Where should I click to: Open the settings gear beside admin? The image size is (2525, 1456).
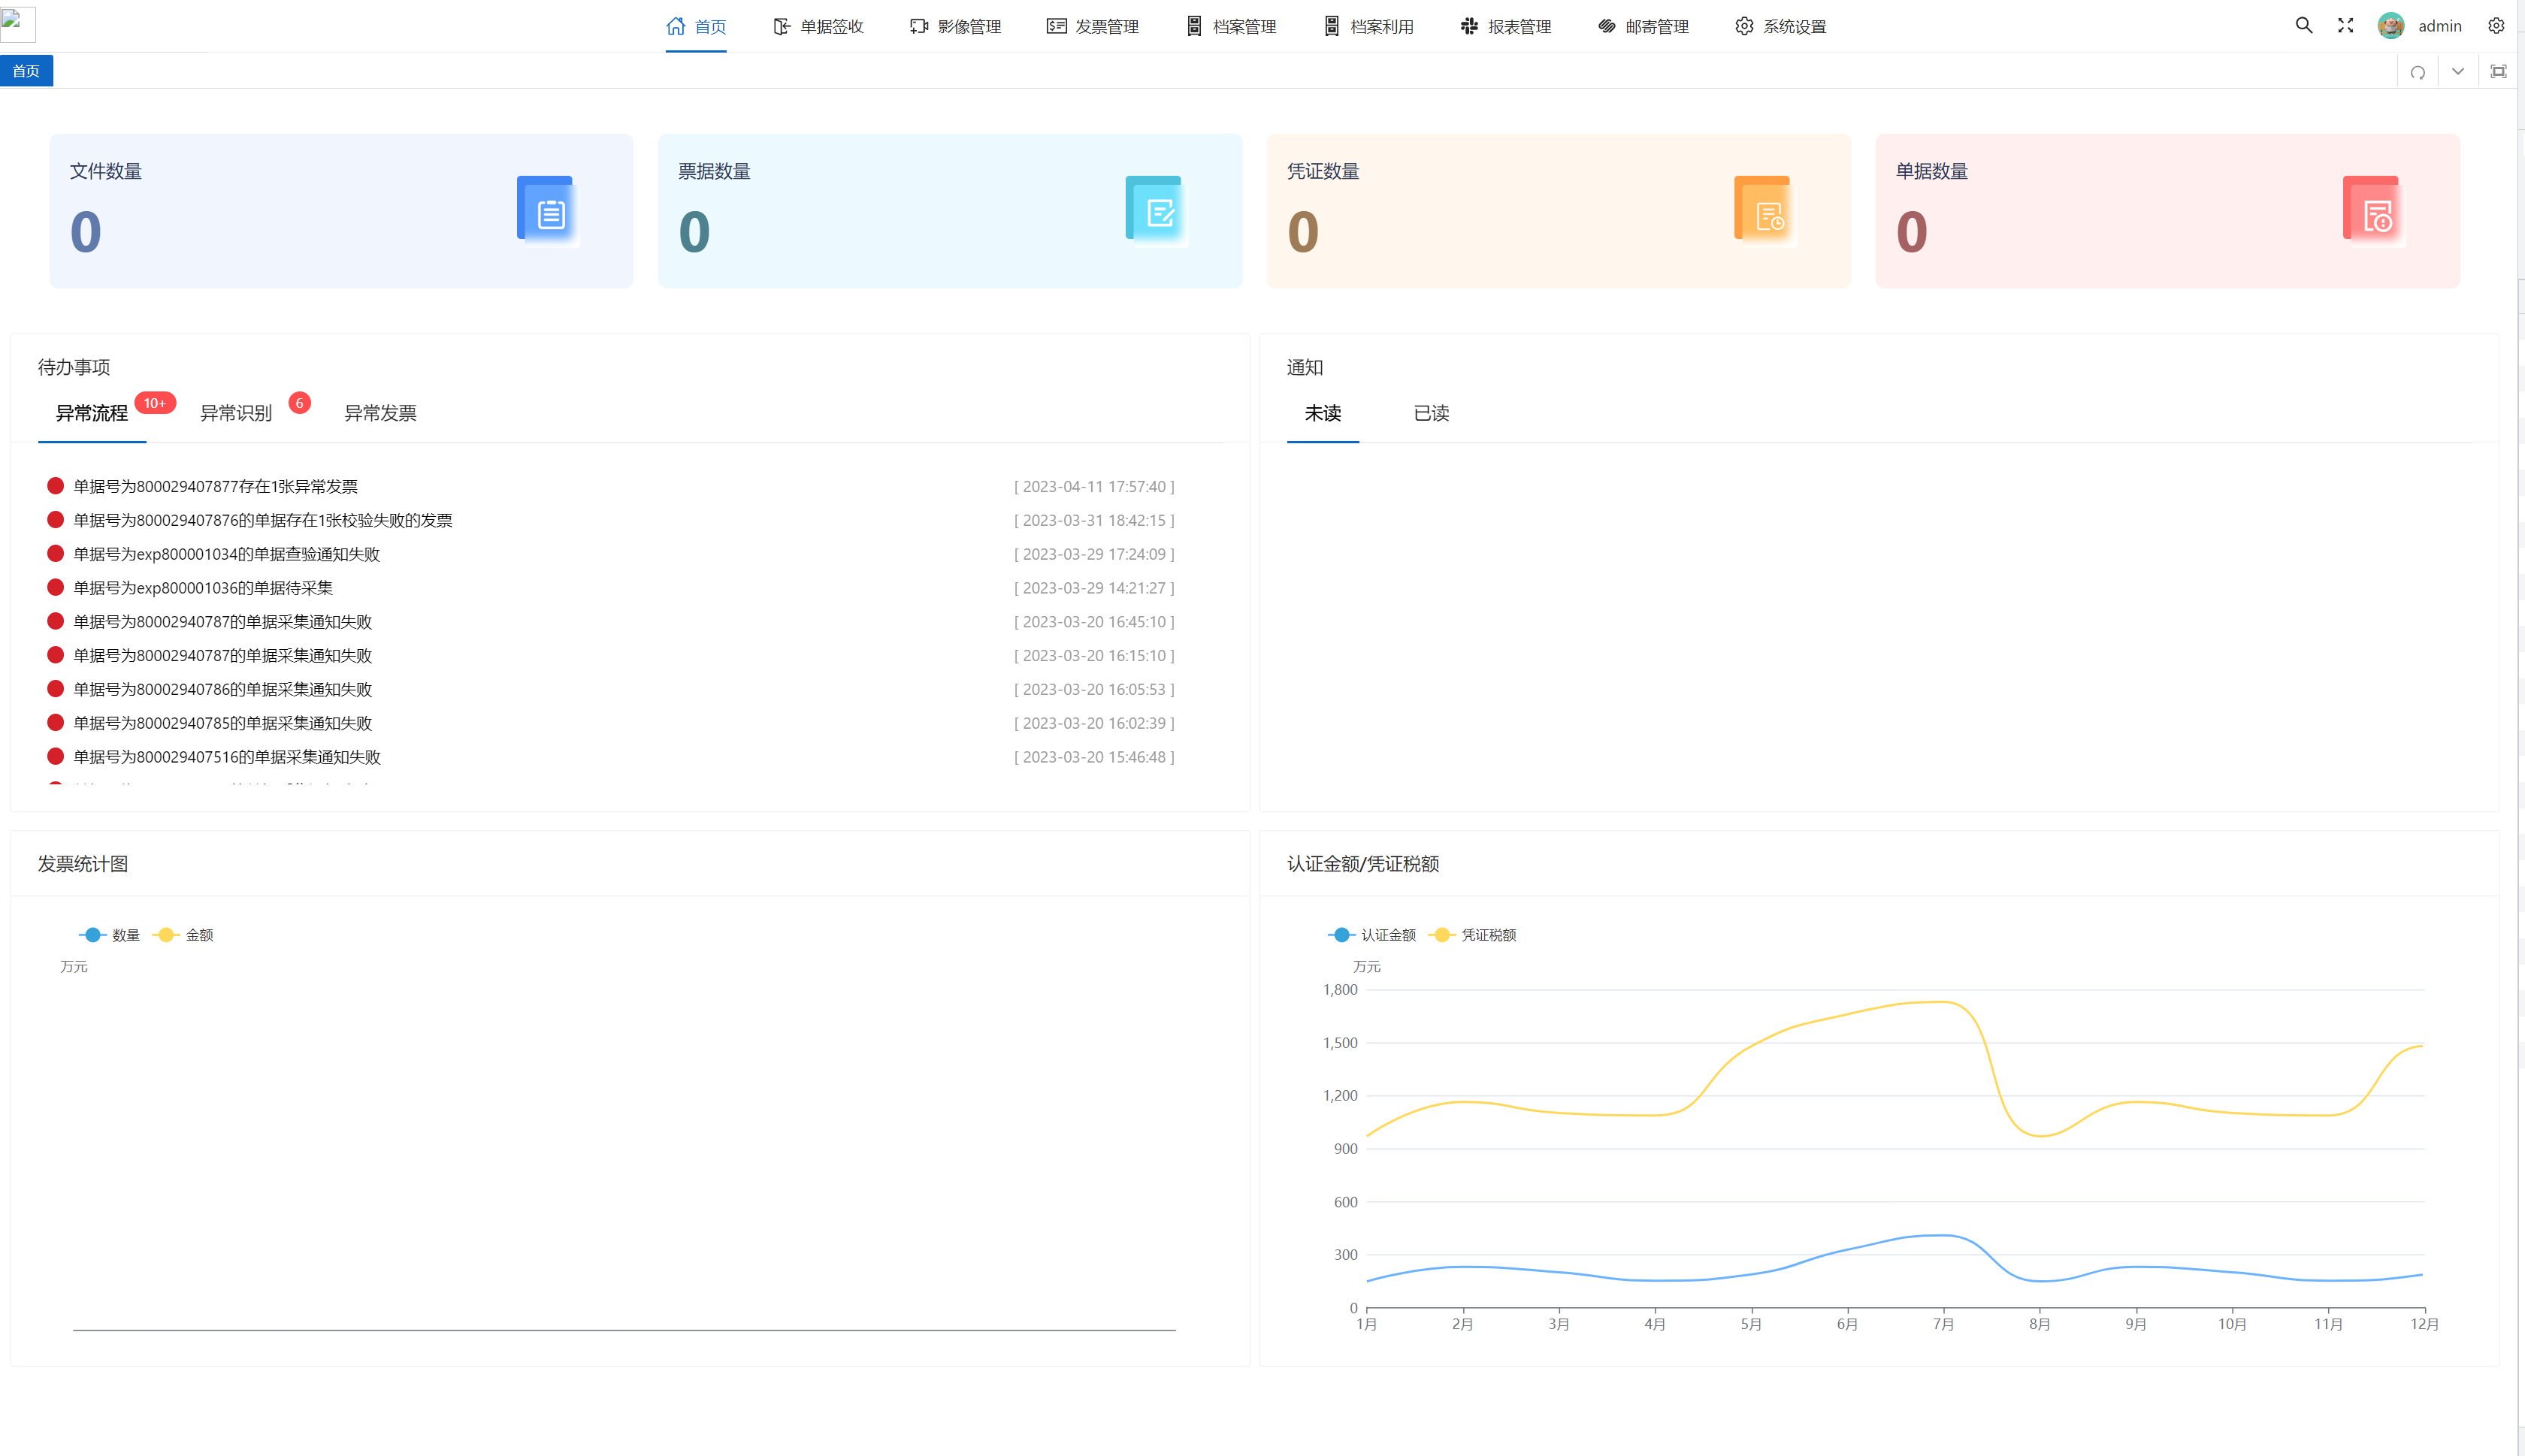[2496, 26]
